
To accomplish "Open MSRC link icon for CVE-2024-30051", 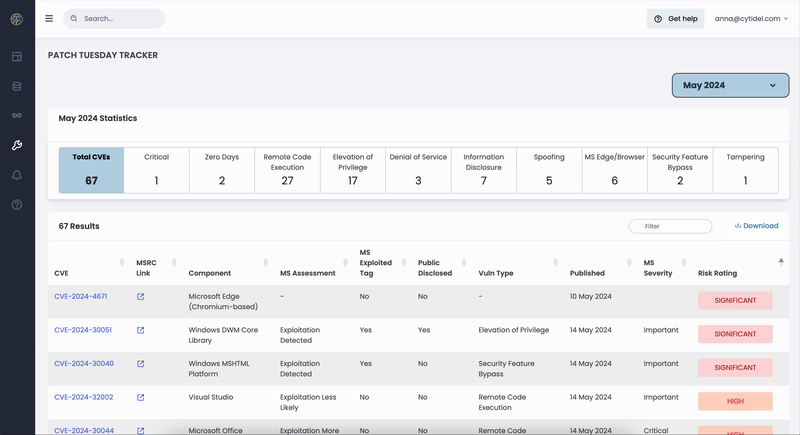I will tap(140, 330).
